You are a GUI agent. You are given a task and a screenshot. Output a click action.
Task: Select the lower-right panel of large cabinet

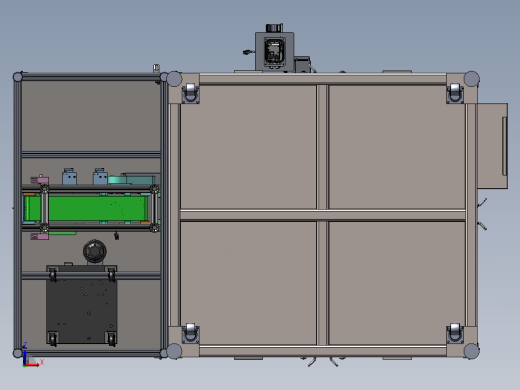click(x=397, y=283)
